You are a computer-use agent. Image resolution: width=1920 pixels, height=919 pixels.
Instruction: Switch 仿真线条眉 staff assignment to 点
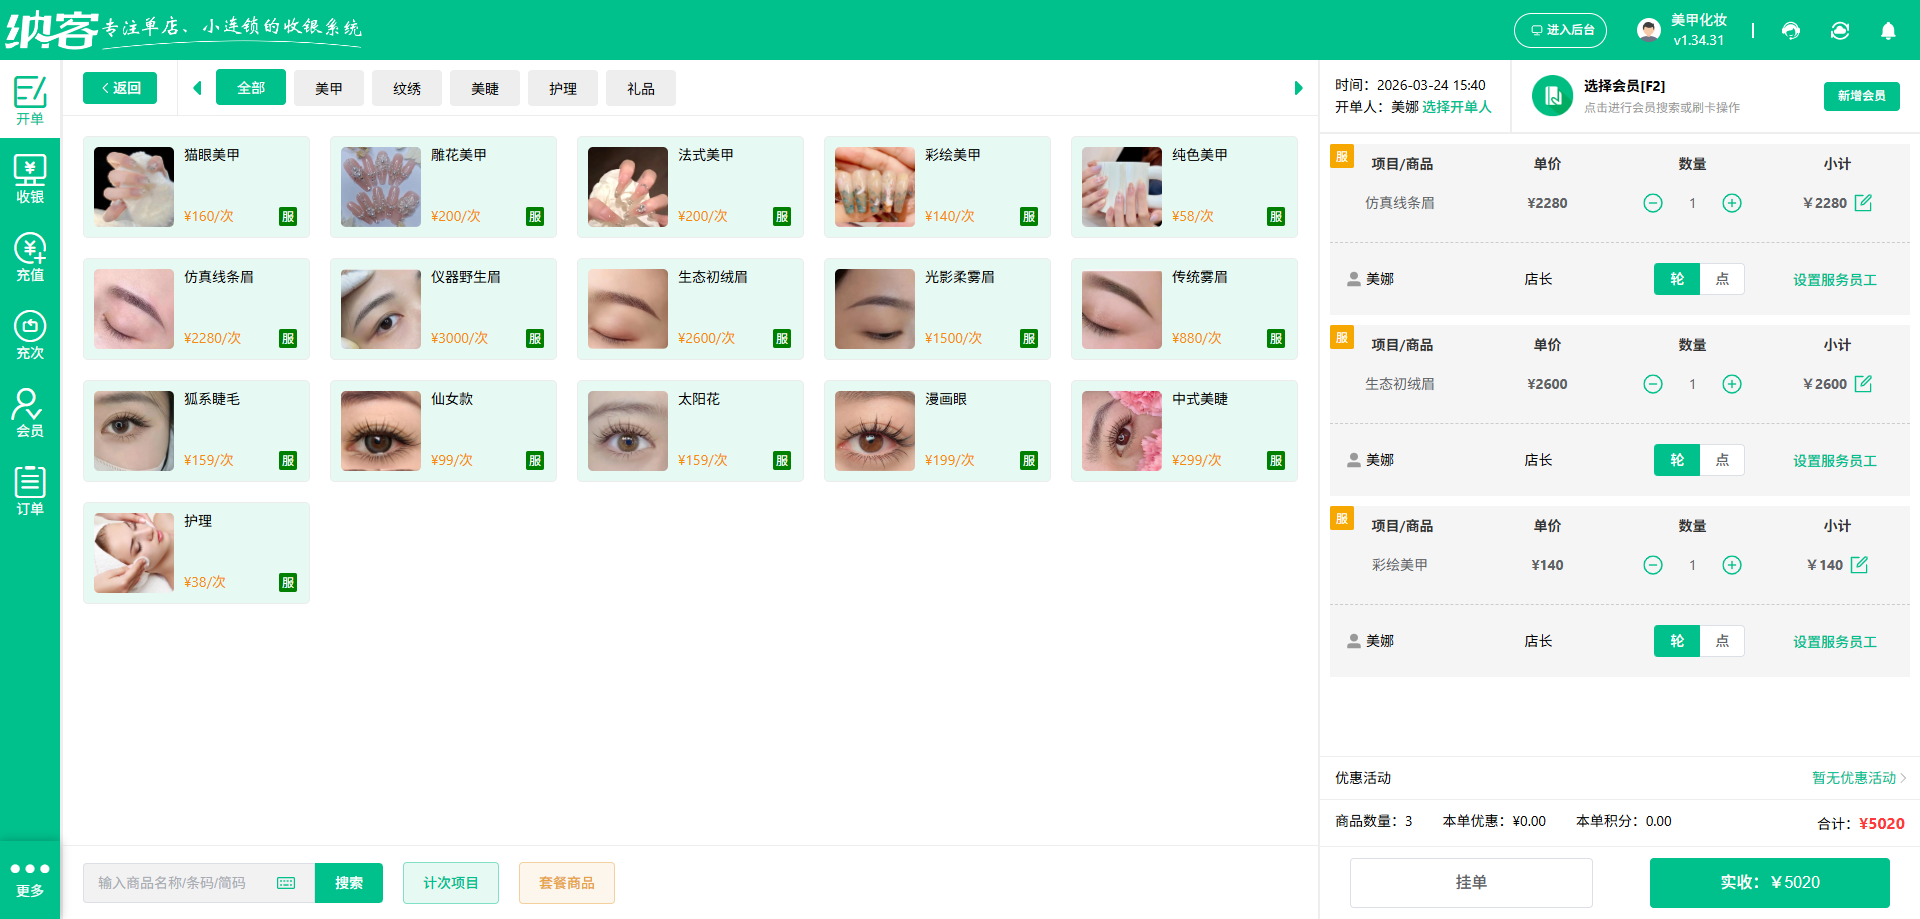coord(1722,279)
